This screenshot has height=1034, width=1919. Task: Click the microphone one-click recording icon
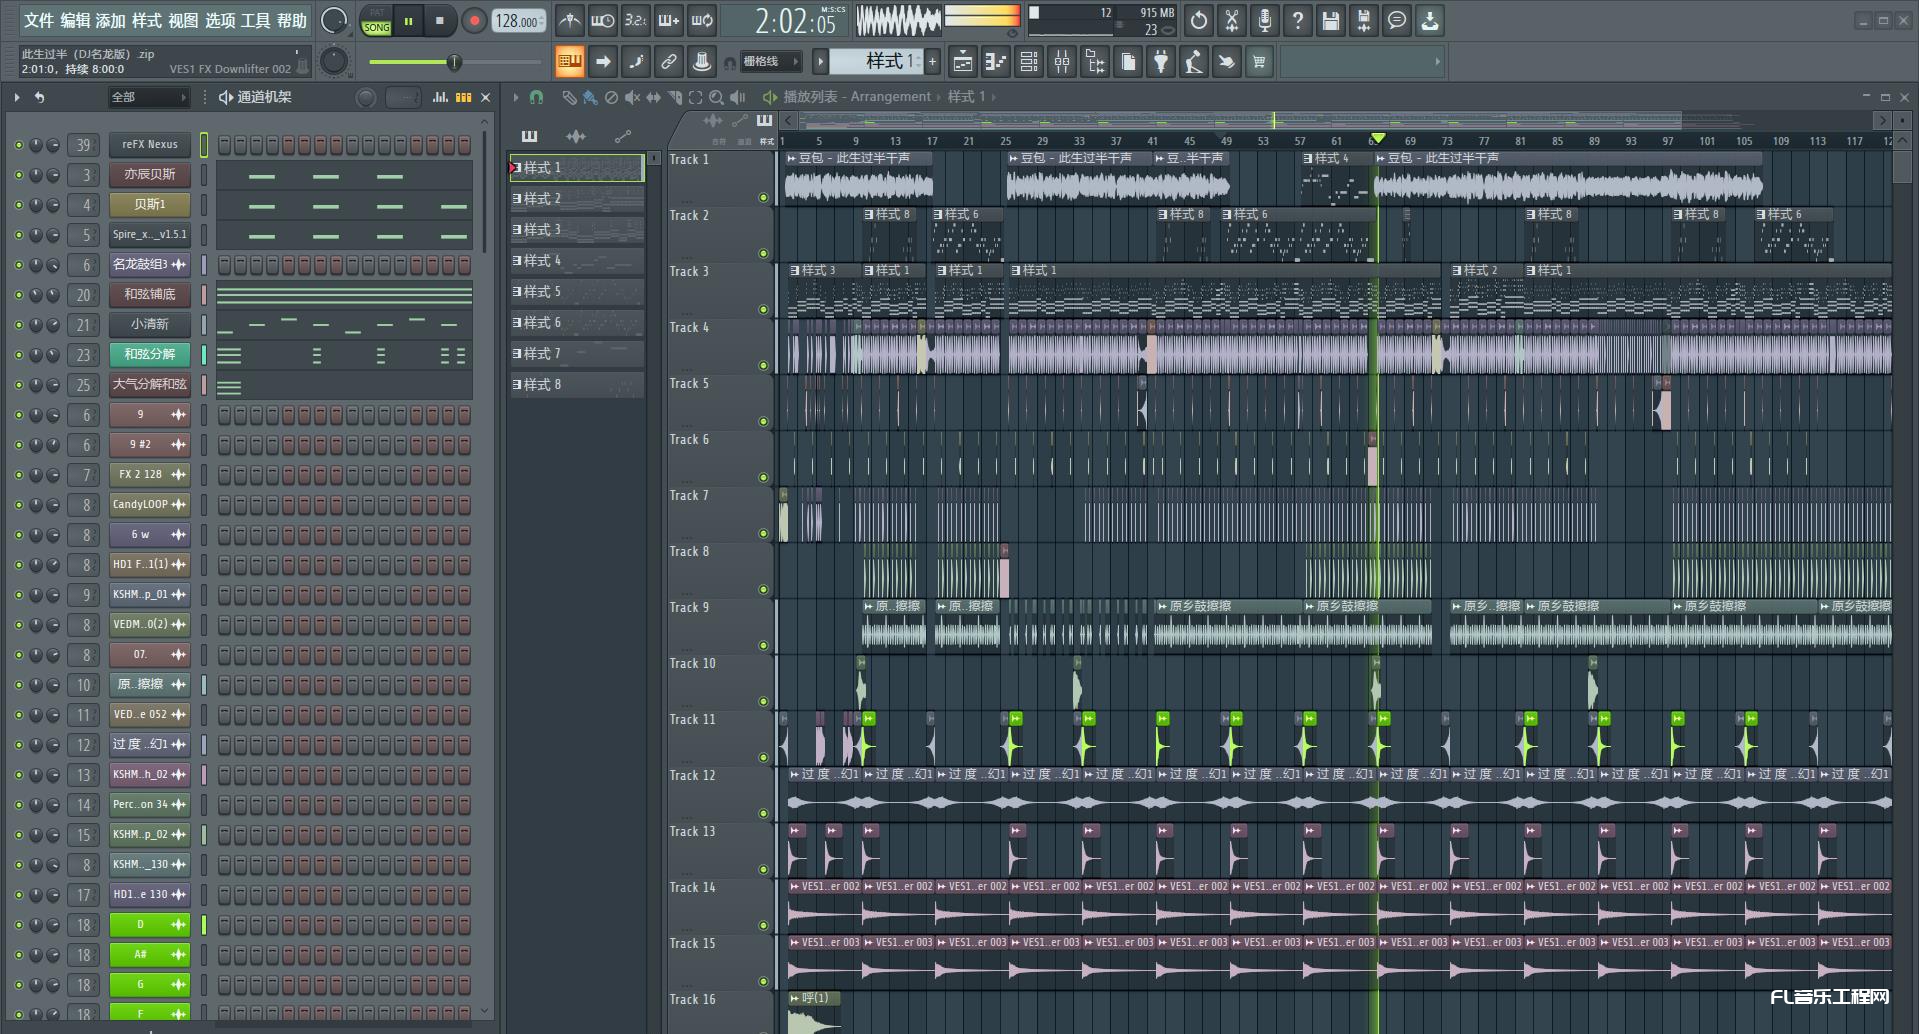point(1264,20)
